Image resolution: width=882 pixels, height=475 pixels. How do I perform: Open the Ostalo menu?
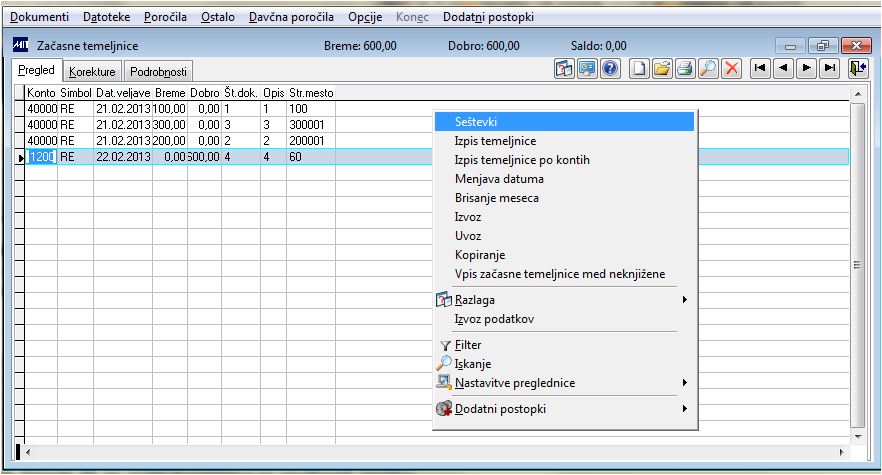[x=218, y=17]
